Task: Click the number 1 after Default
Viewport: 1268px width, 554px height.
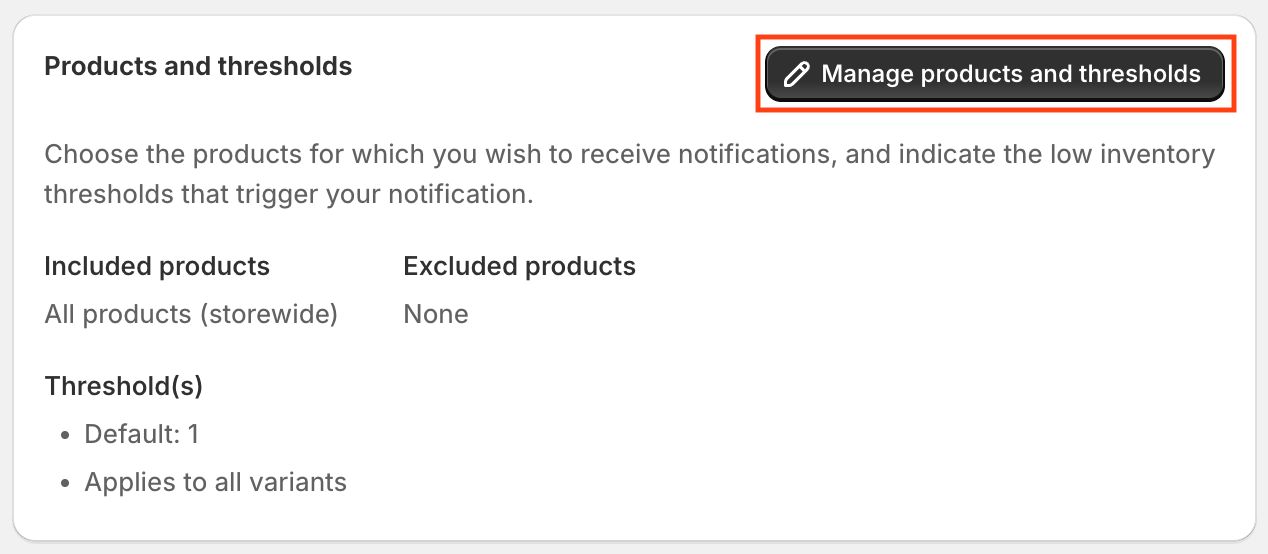Action: point(193,434)
